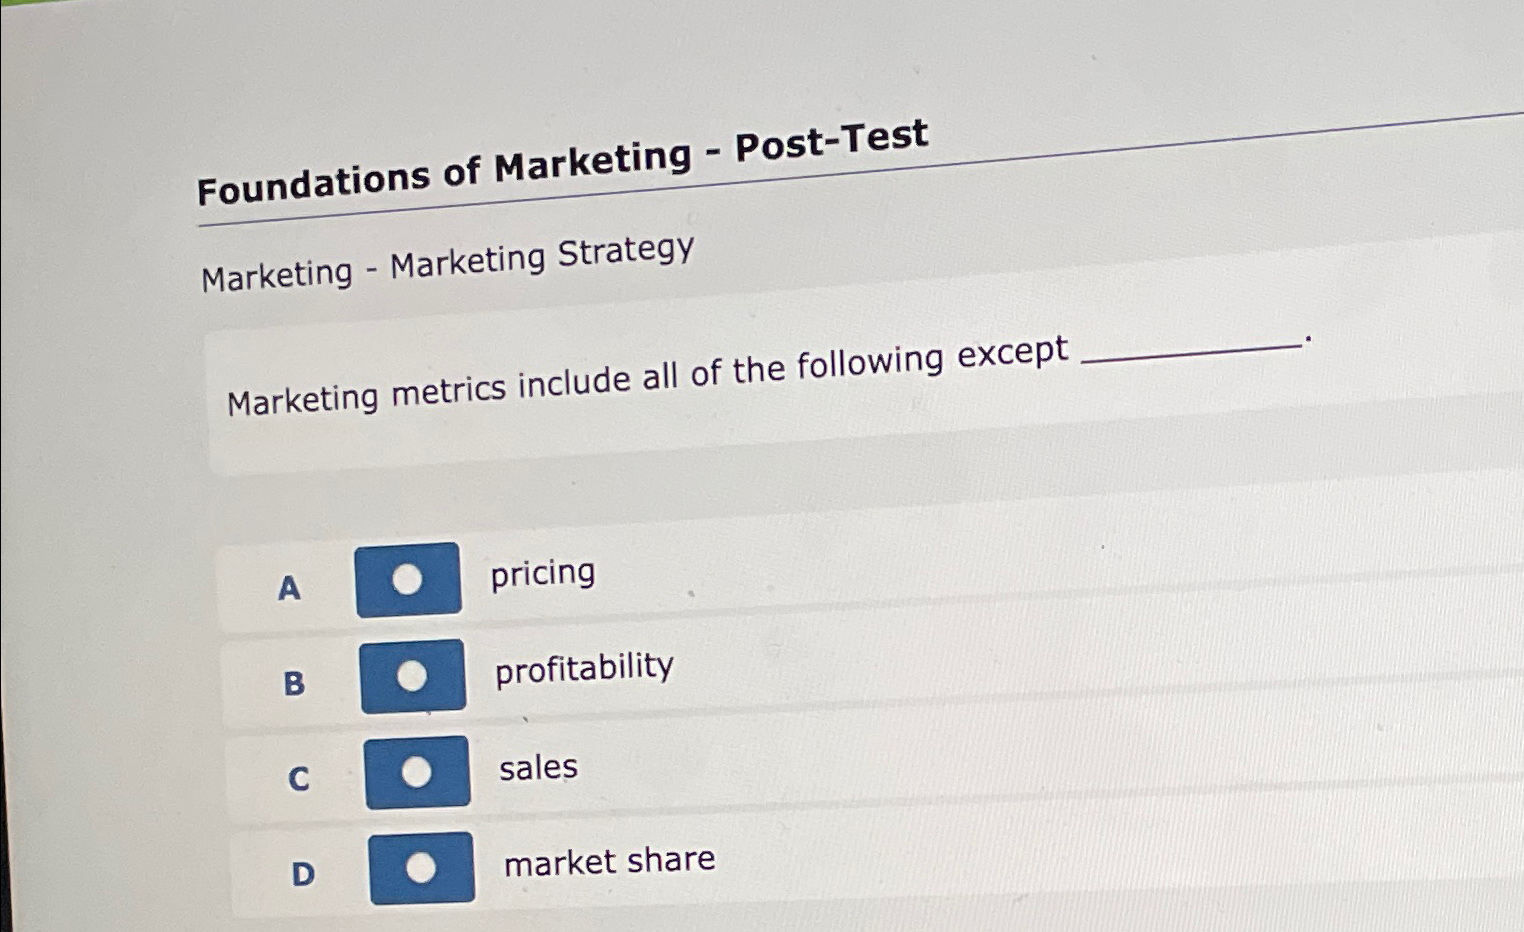Click the word "except" in the question
Screen dimensions: 1524x932
(1012, 353)
